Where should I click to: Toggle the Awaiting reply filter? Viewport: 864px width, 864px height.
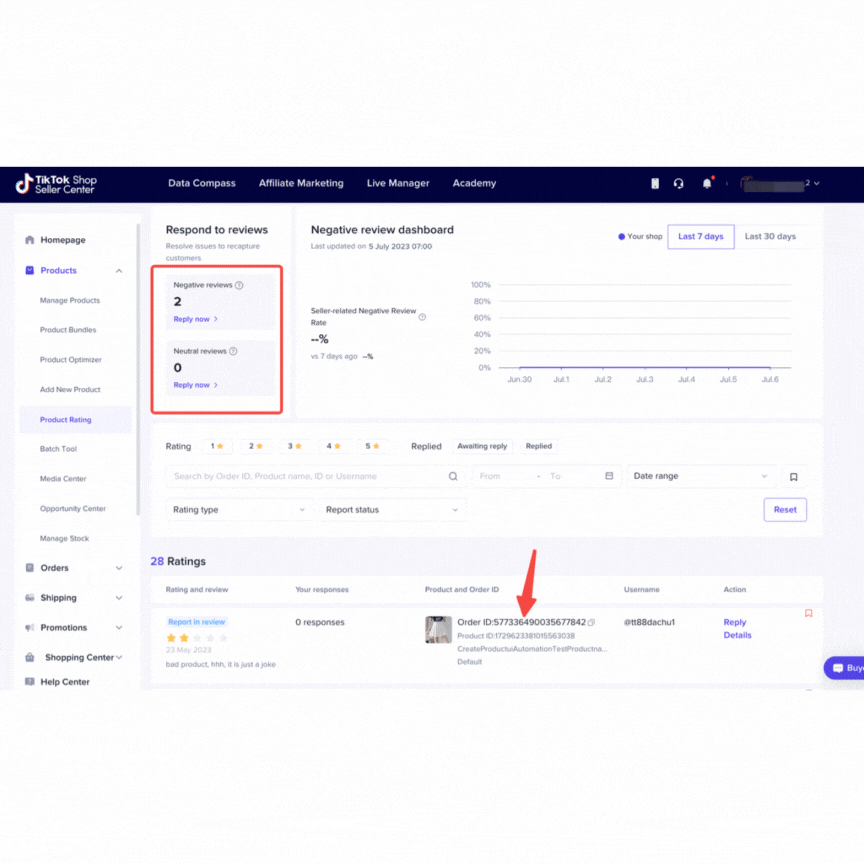pyautogui.click(x=482, y=446)
